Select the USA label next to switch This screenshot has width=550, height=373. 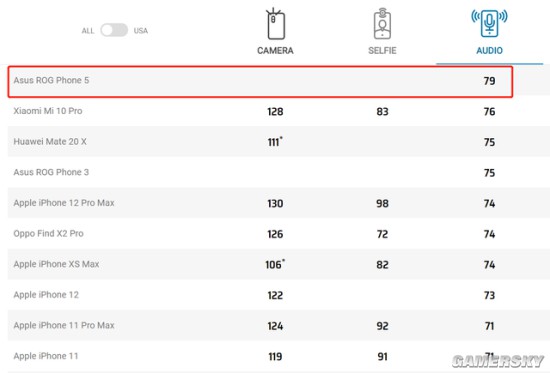pos(141,31)
